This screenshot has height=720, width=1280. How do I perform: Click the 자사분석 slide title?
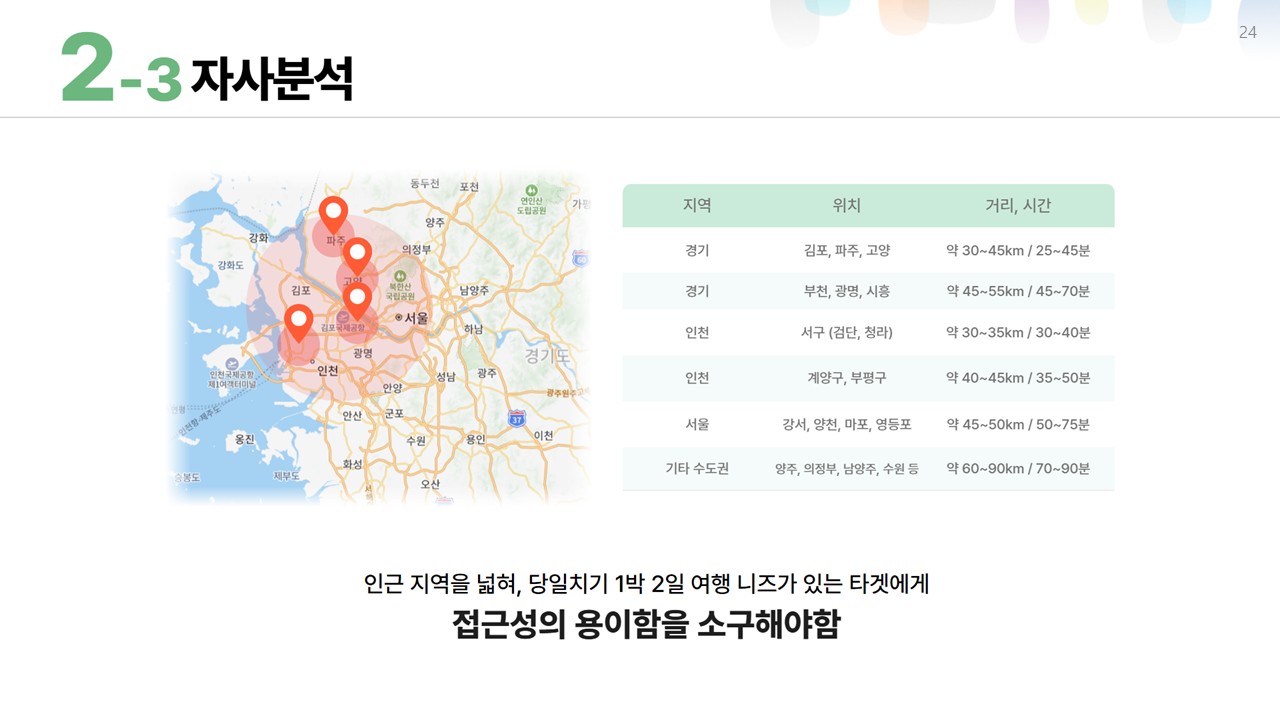point(271,79)
